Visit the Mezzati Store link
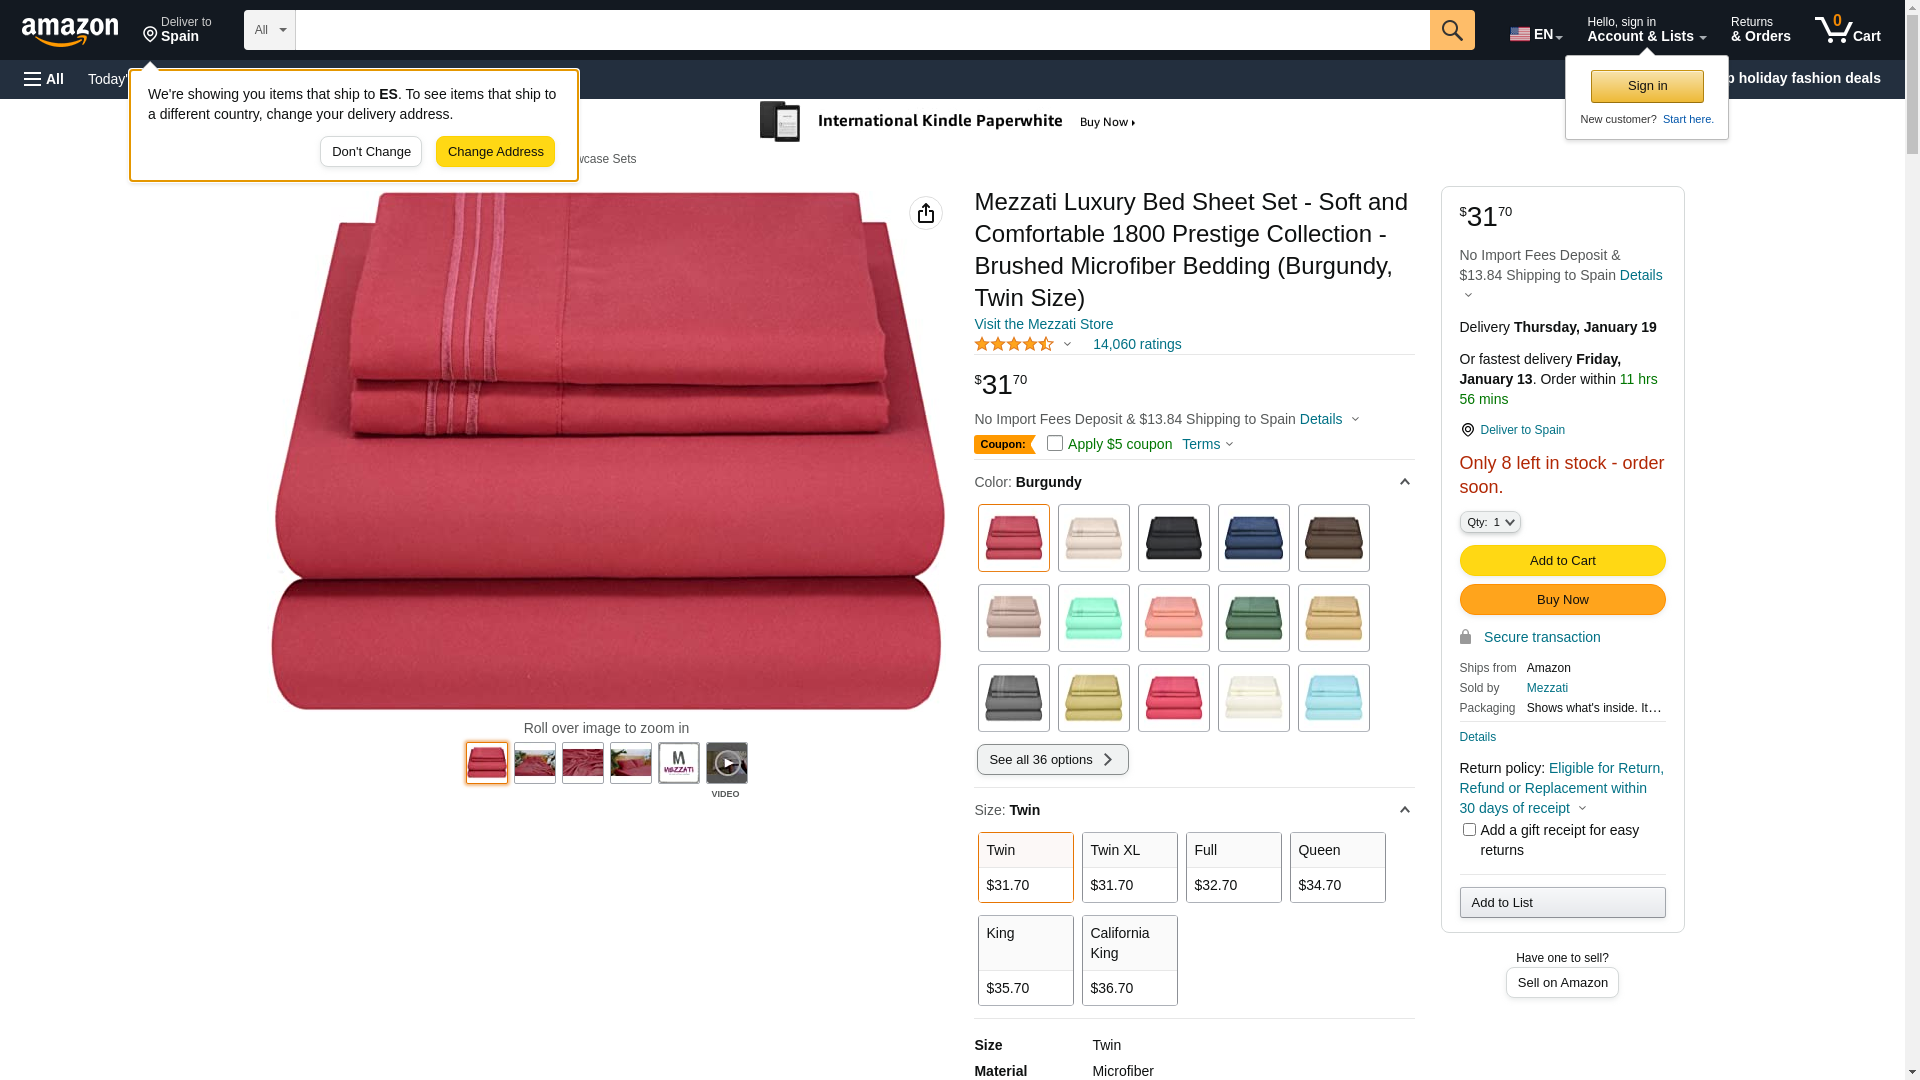 click(1043, 324)
